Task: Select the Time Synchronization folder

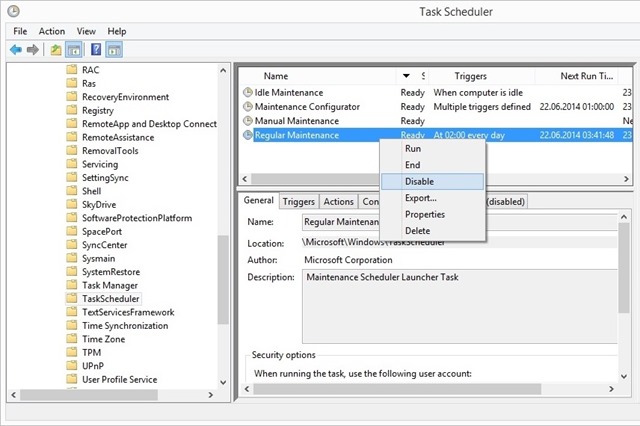Action: (x=125, y=326)
